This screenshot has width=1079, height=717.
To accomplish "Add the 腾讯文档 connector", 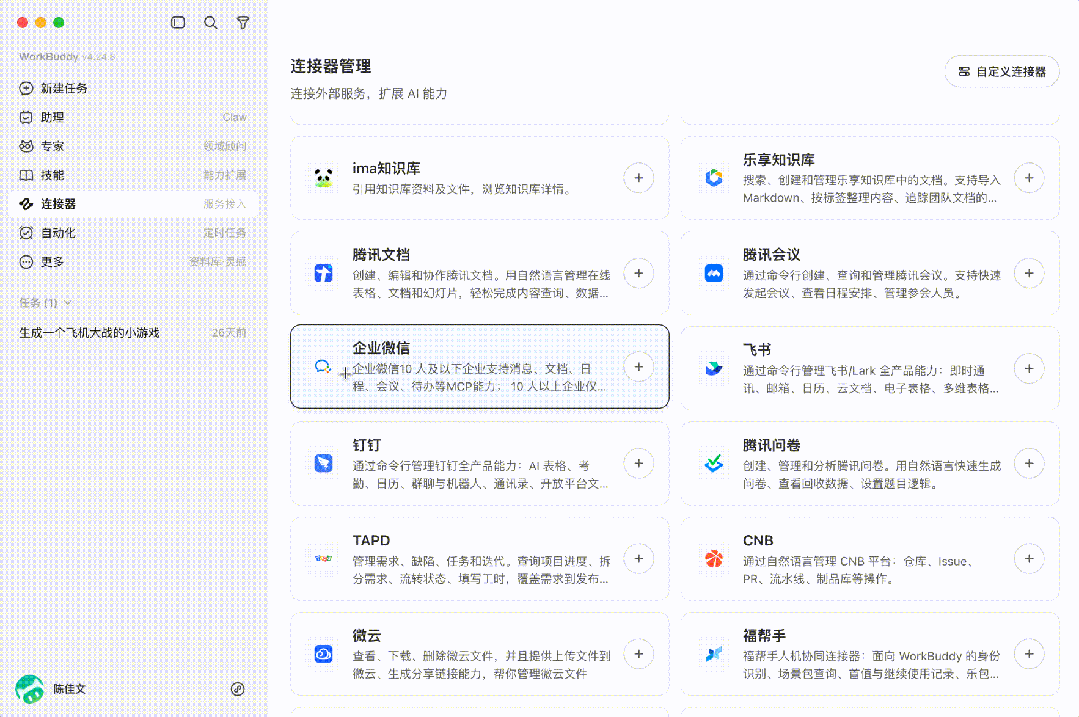I will pos(639,273).
